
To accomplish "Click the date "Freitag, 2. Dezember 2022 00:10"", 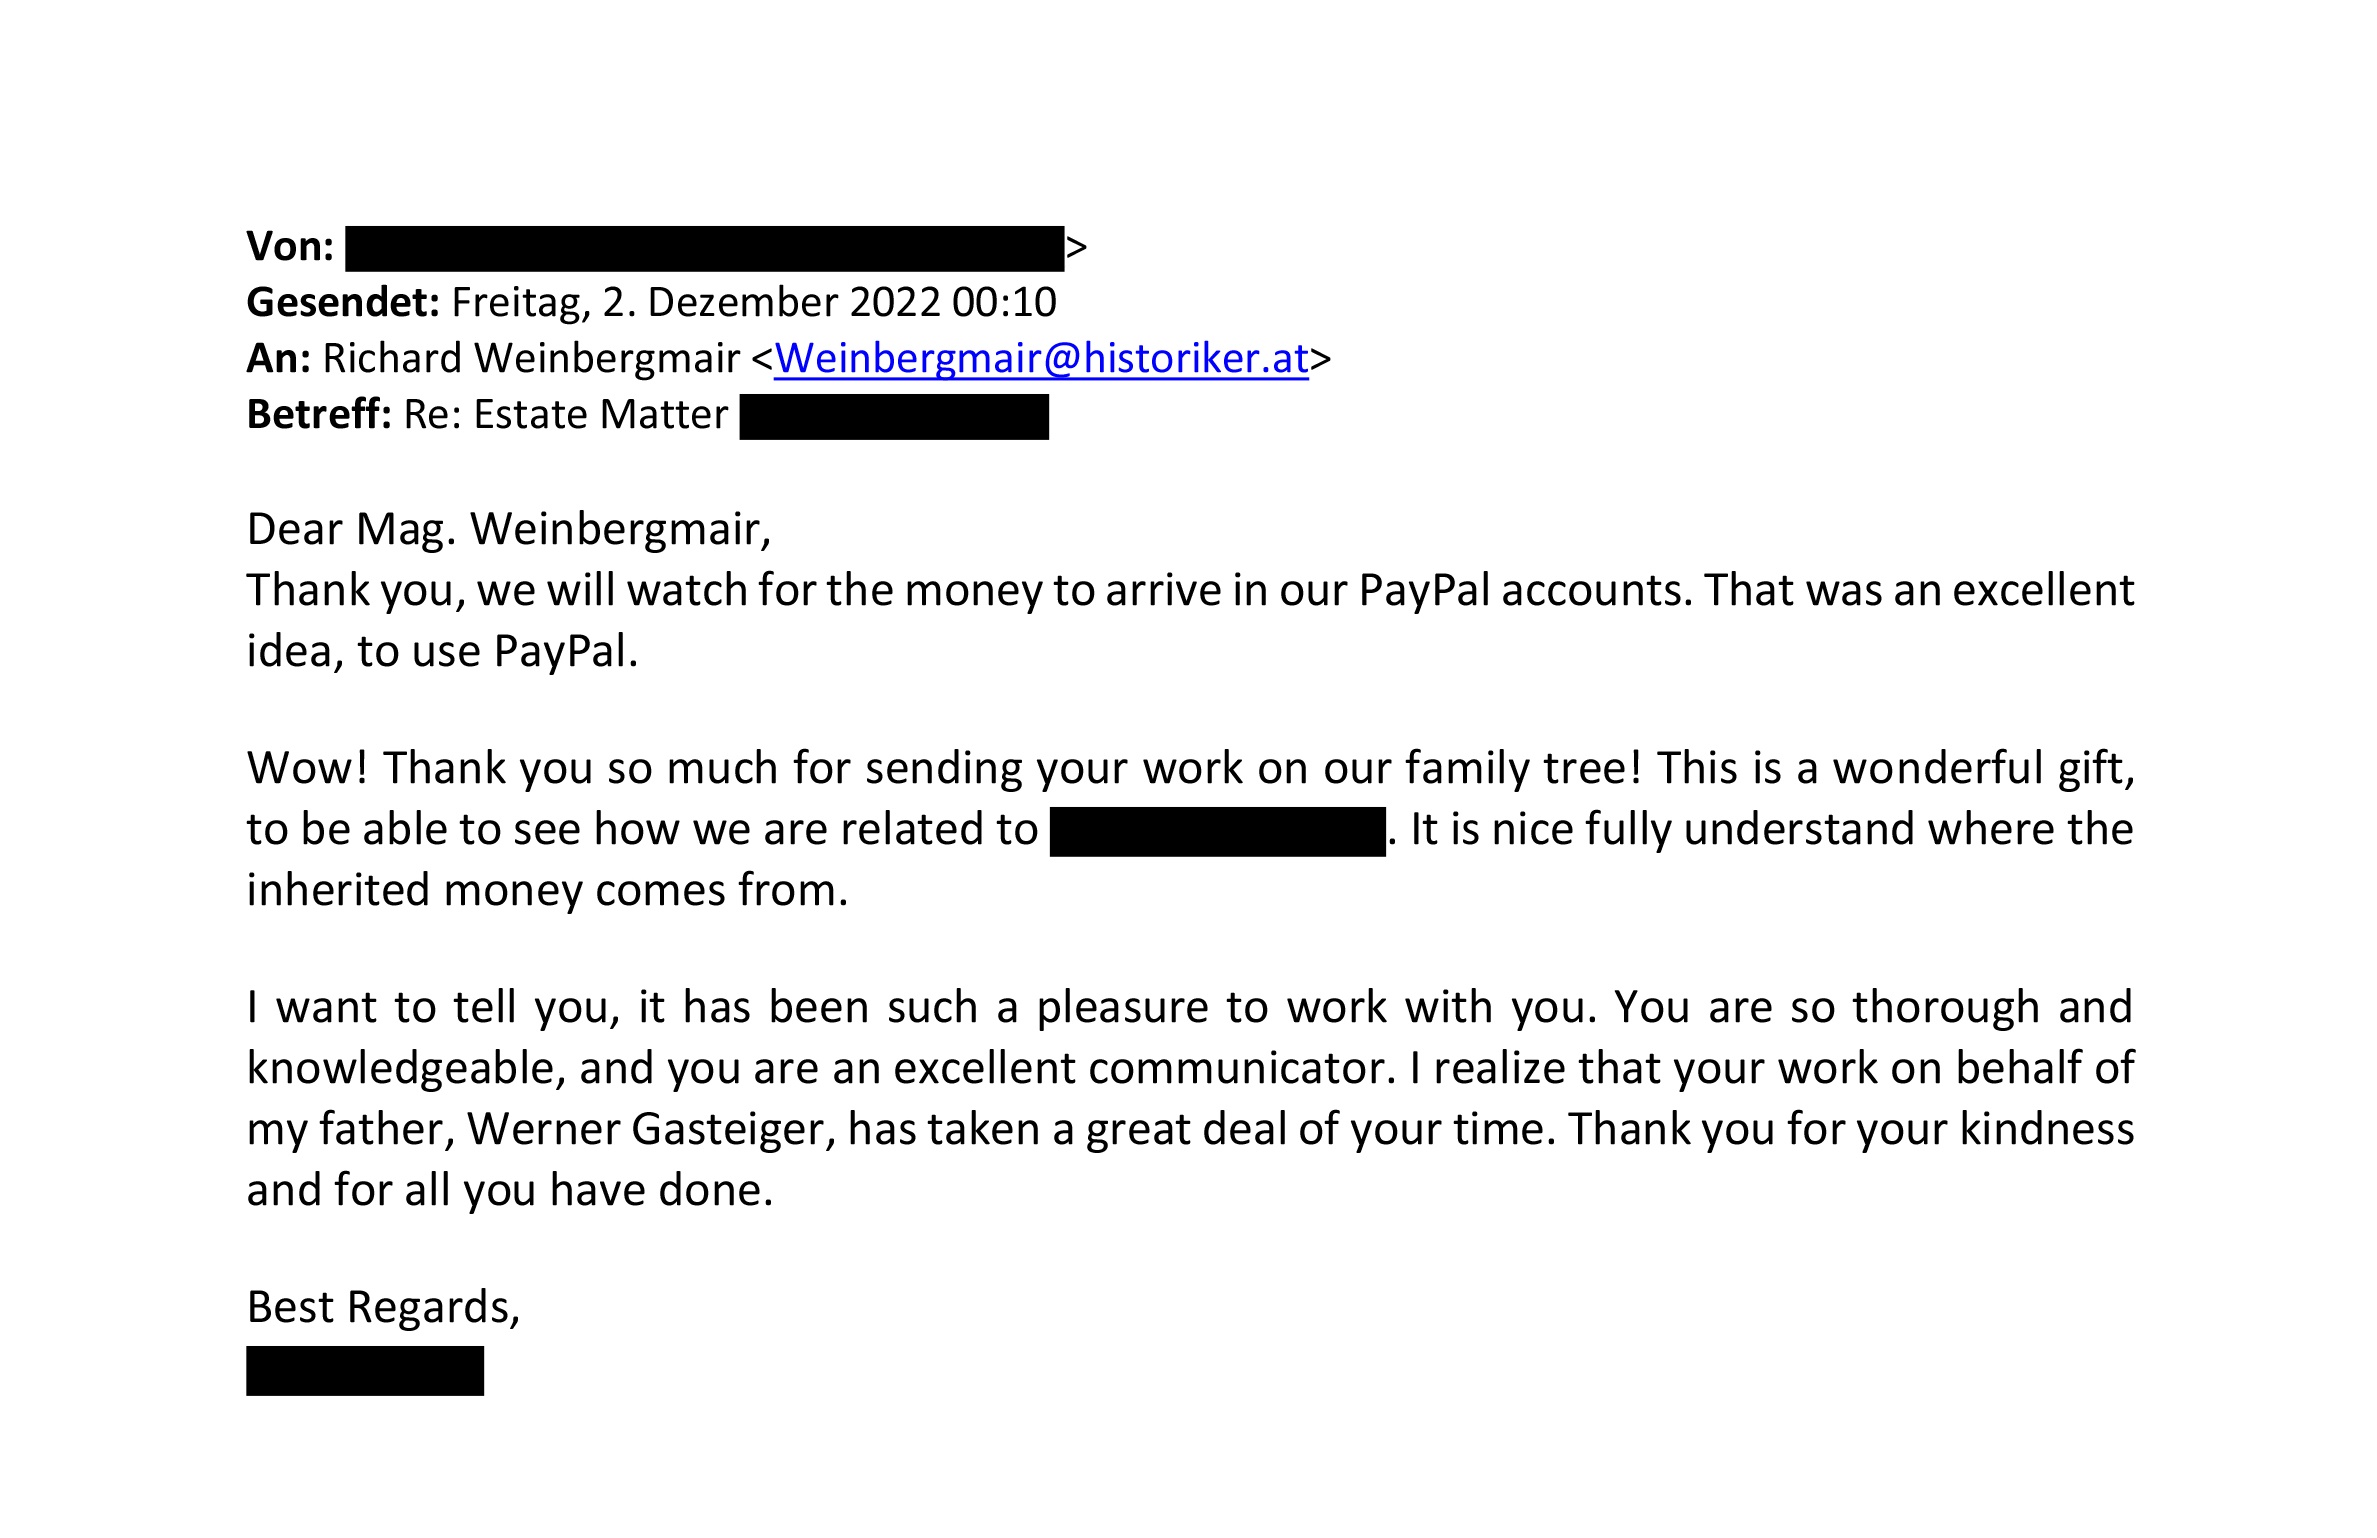I will pos(754,303).
